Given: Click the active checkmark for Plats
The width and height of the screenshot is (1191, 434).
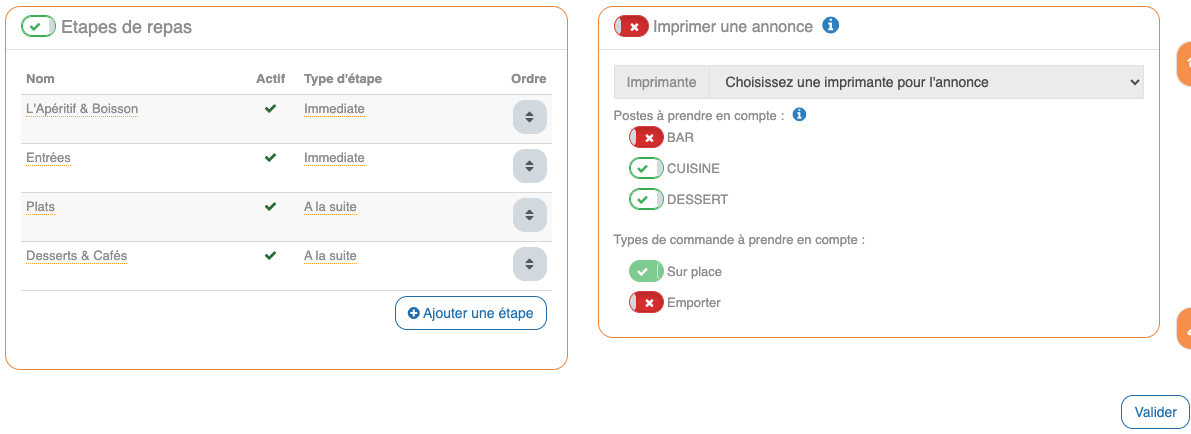Looking at the screenshot, I should pos(270,207).
